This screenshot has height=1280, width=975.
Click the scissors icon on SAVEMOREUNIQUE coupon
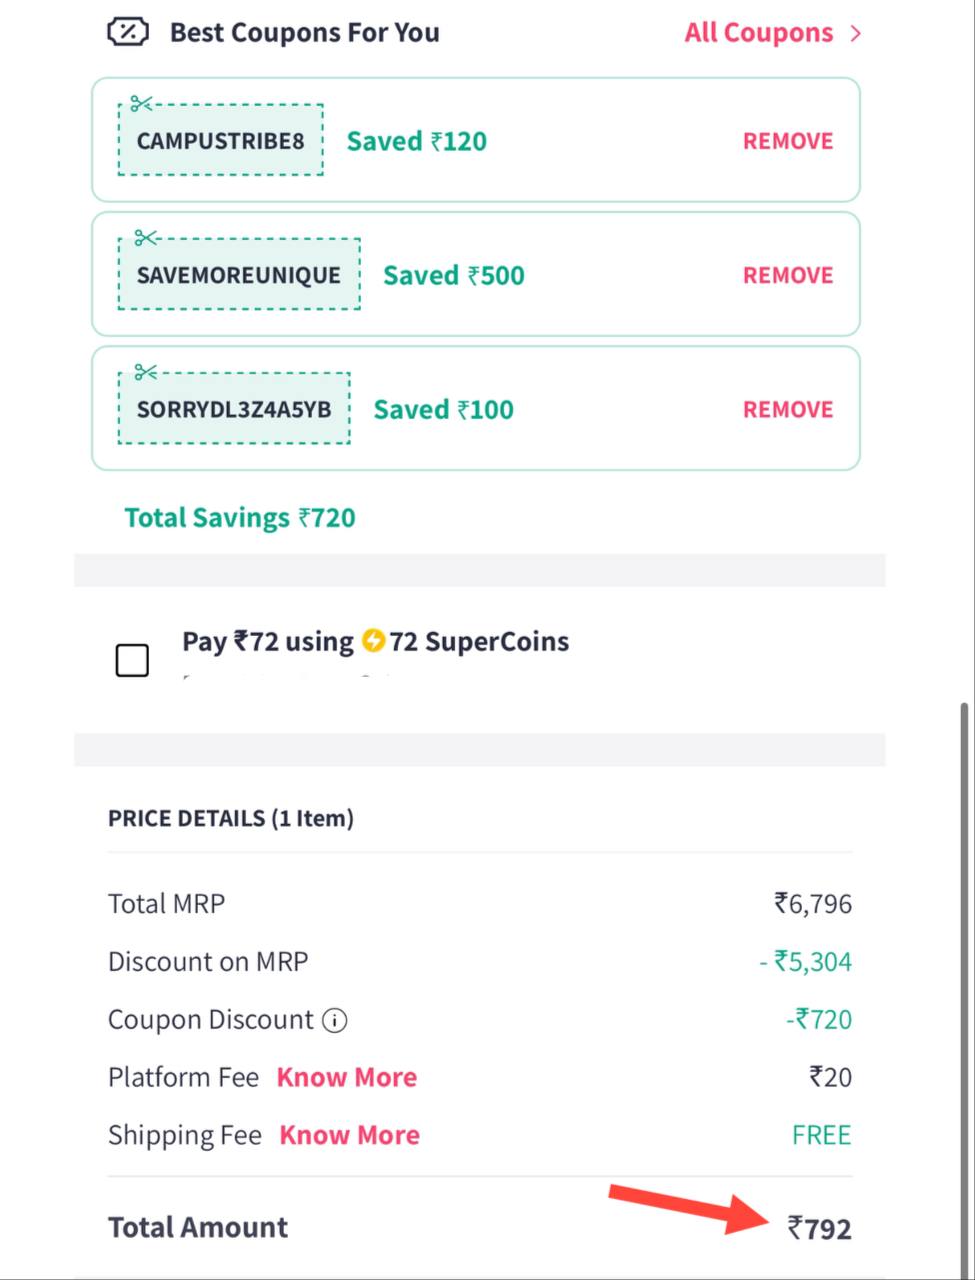point(147,238)
